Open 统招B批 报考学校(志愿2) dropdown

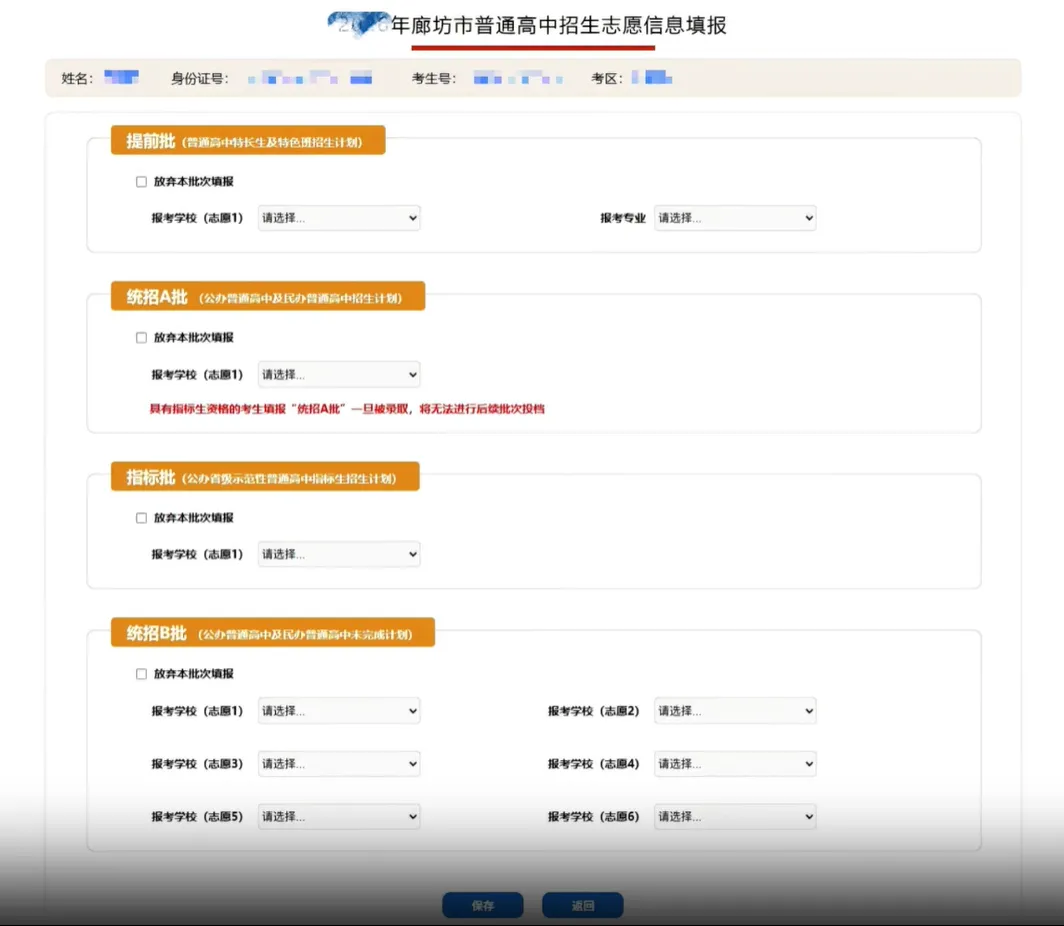735,711
